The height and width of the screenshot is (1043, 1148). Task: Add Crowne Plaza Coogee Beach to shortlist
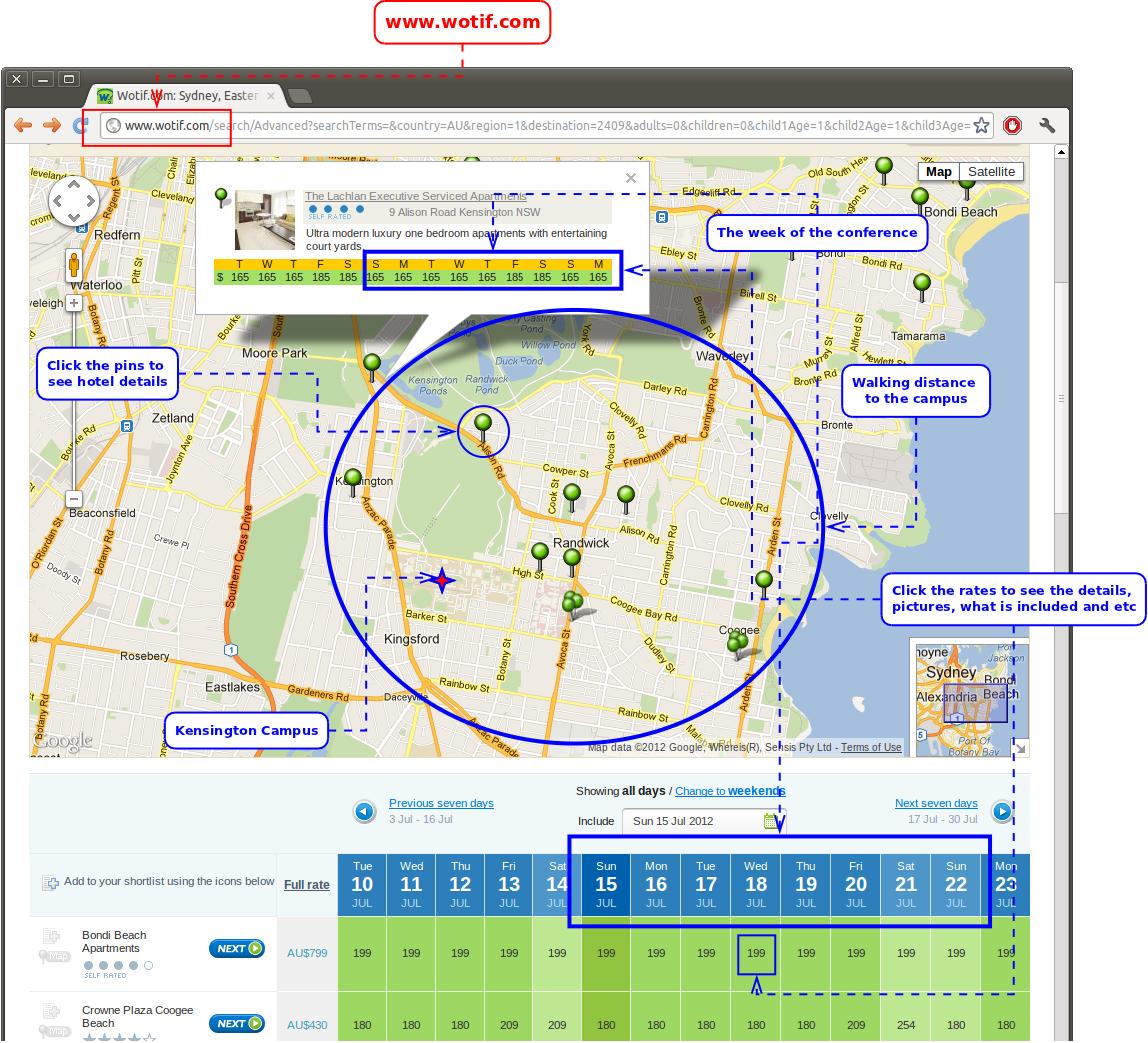click(51, 1012)
